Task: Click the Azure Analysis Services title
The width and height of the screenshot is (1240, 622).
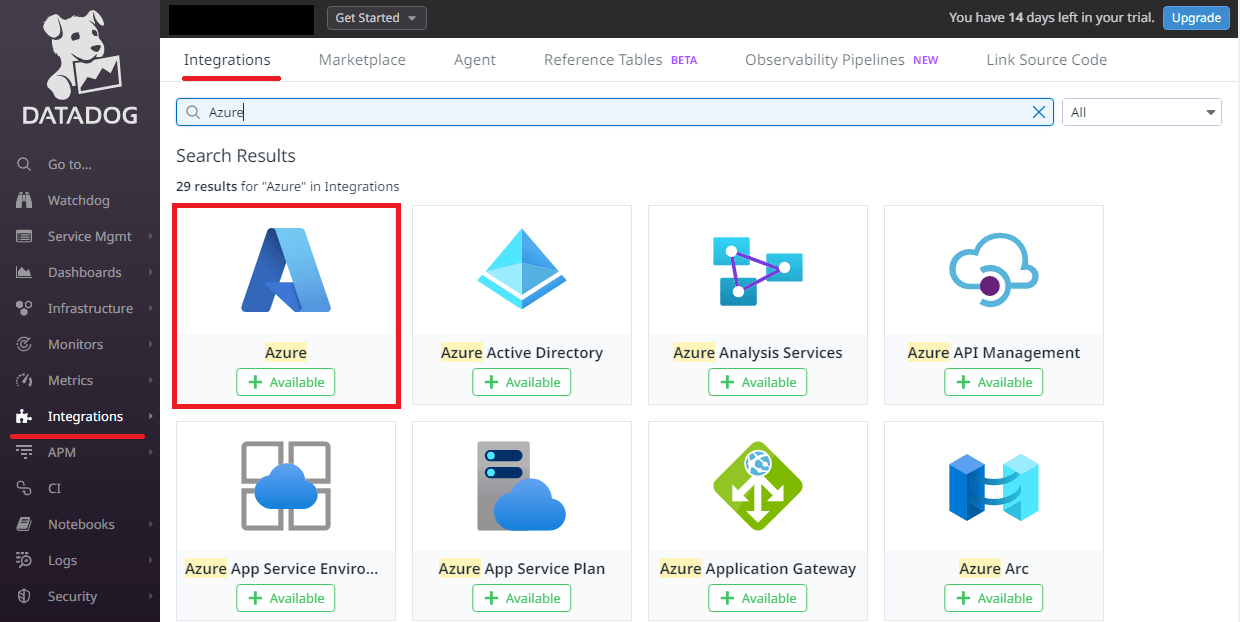Action: point(758,352)
